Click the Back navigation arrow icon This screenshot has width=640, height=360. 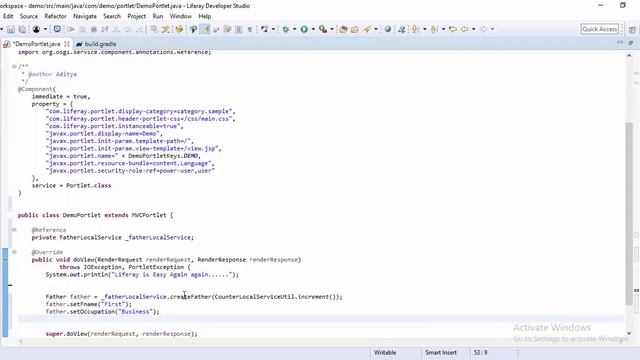[464, 29]
